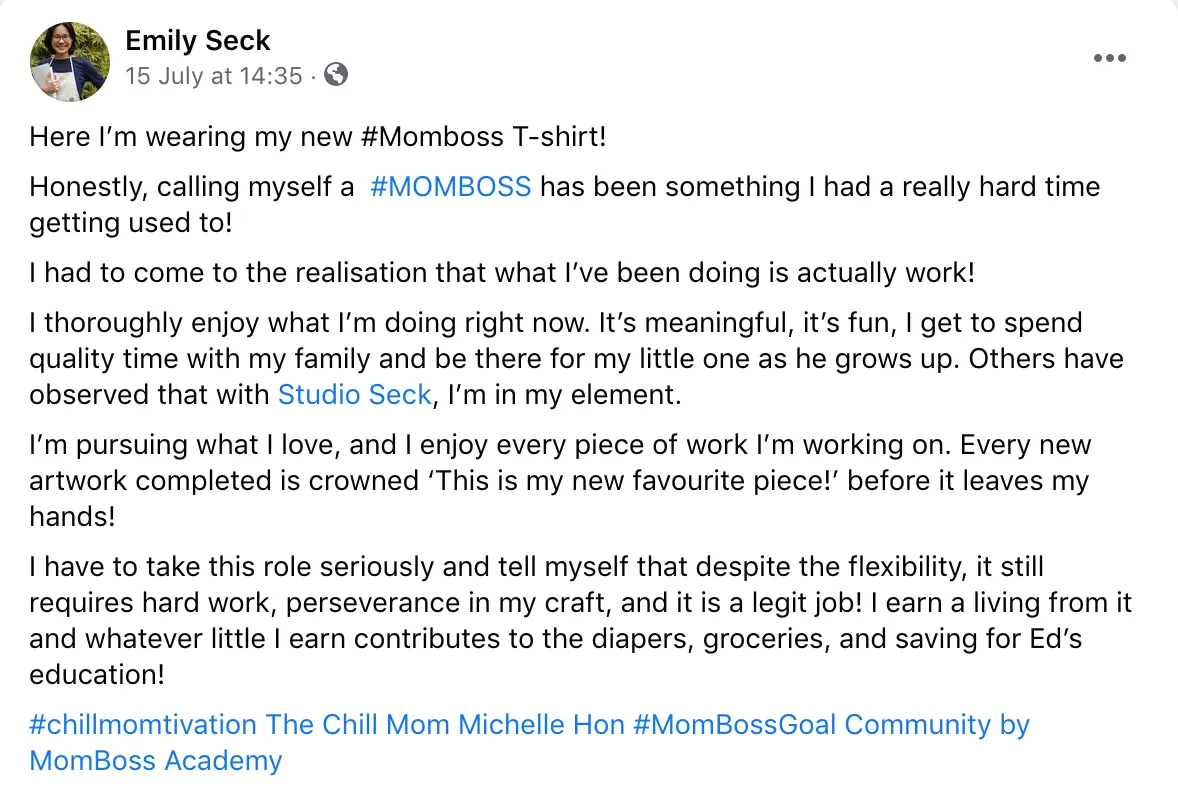Click the 'getting used to!' text line

coord(130,223)
